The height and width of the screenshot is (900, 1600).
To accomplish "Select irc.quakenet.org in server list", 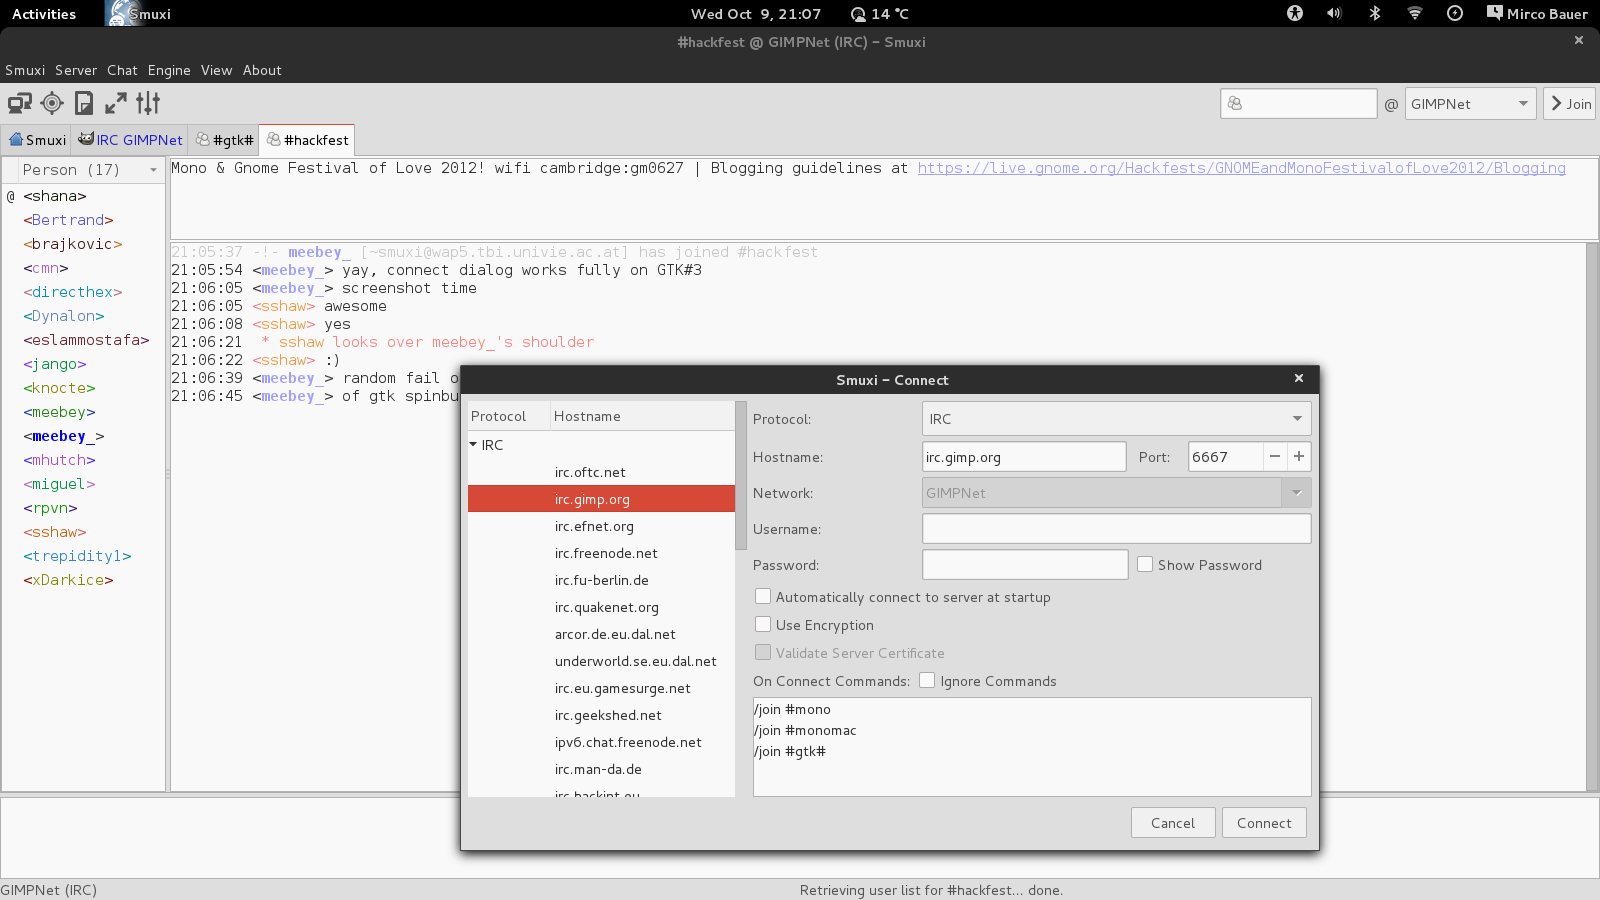I will (601, 607).
